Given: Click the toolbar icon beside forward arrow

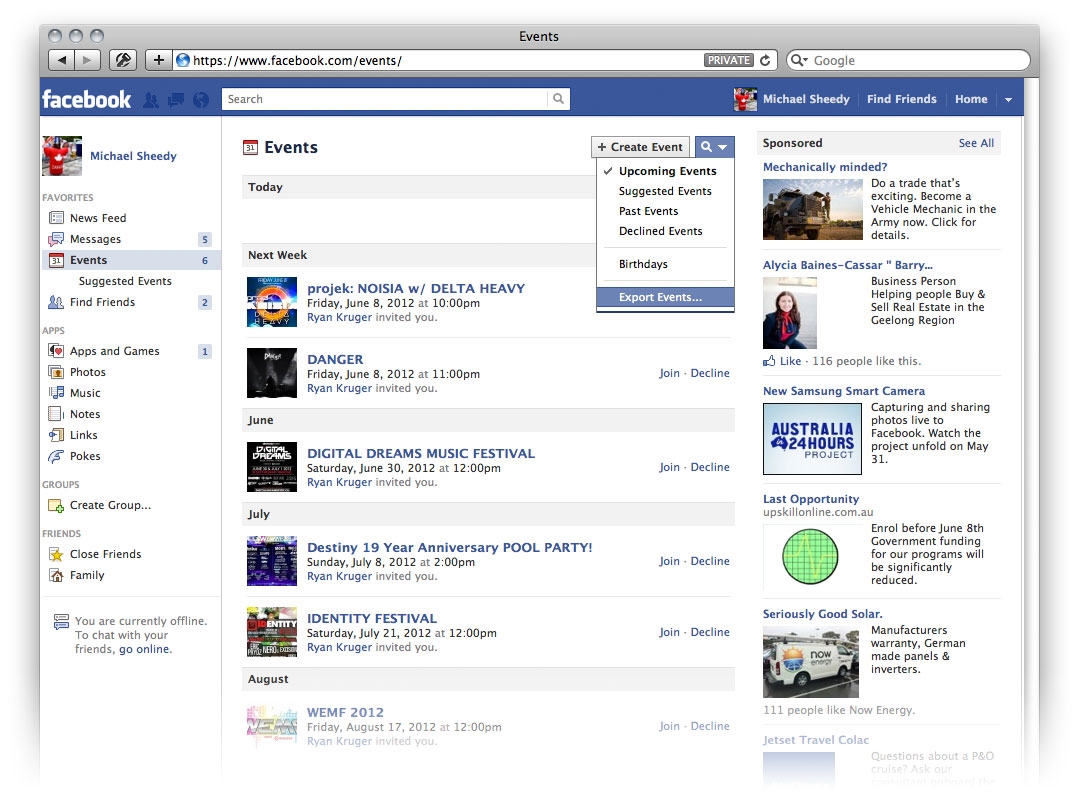Looking at the screenshot, I should click(122, 60).
